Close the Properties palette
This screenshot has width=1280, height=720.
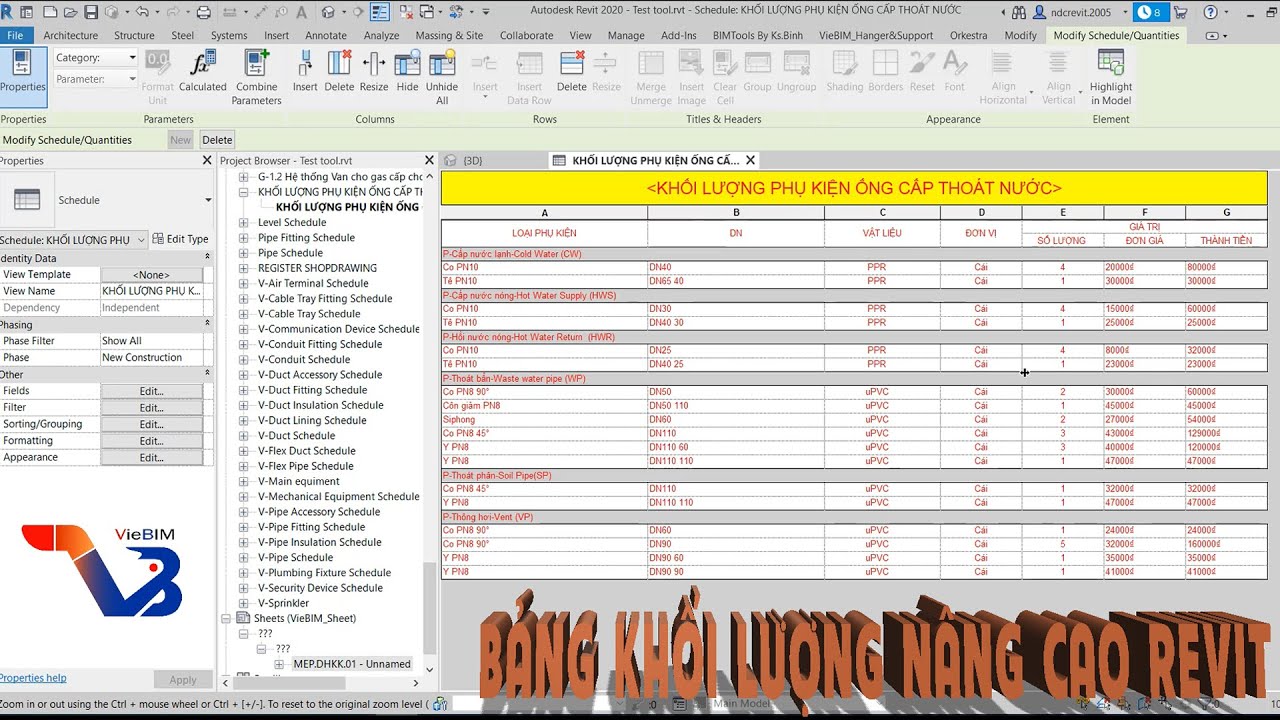tap(207, 160)
